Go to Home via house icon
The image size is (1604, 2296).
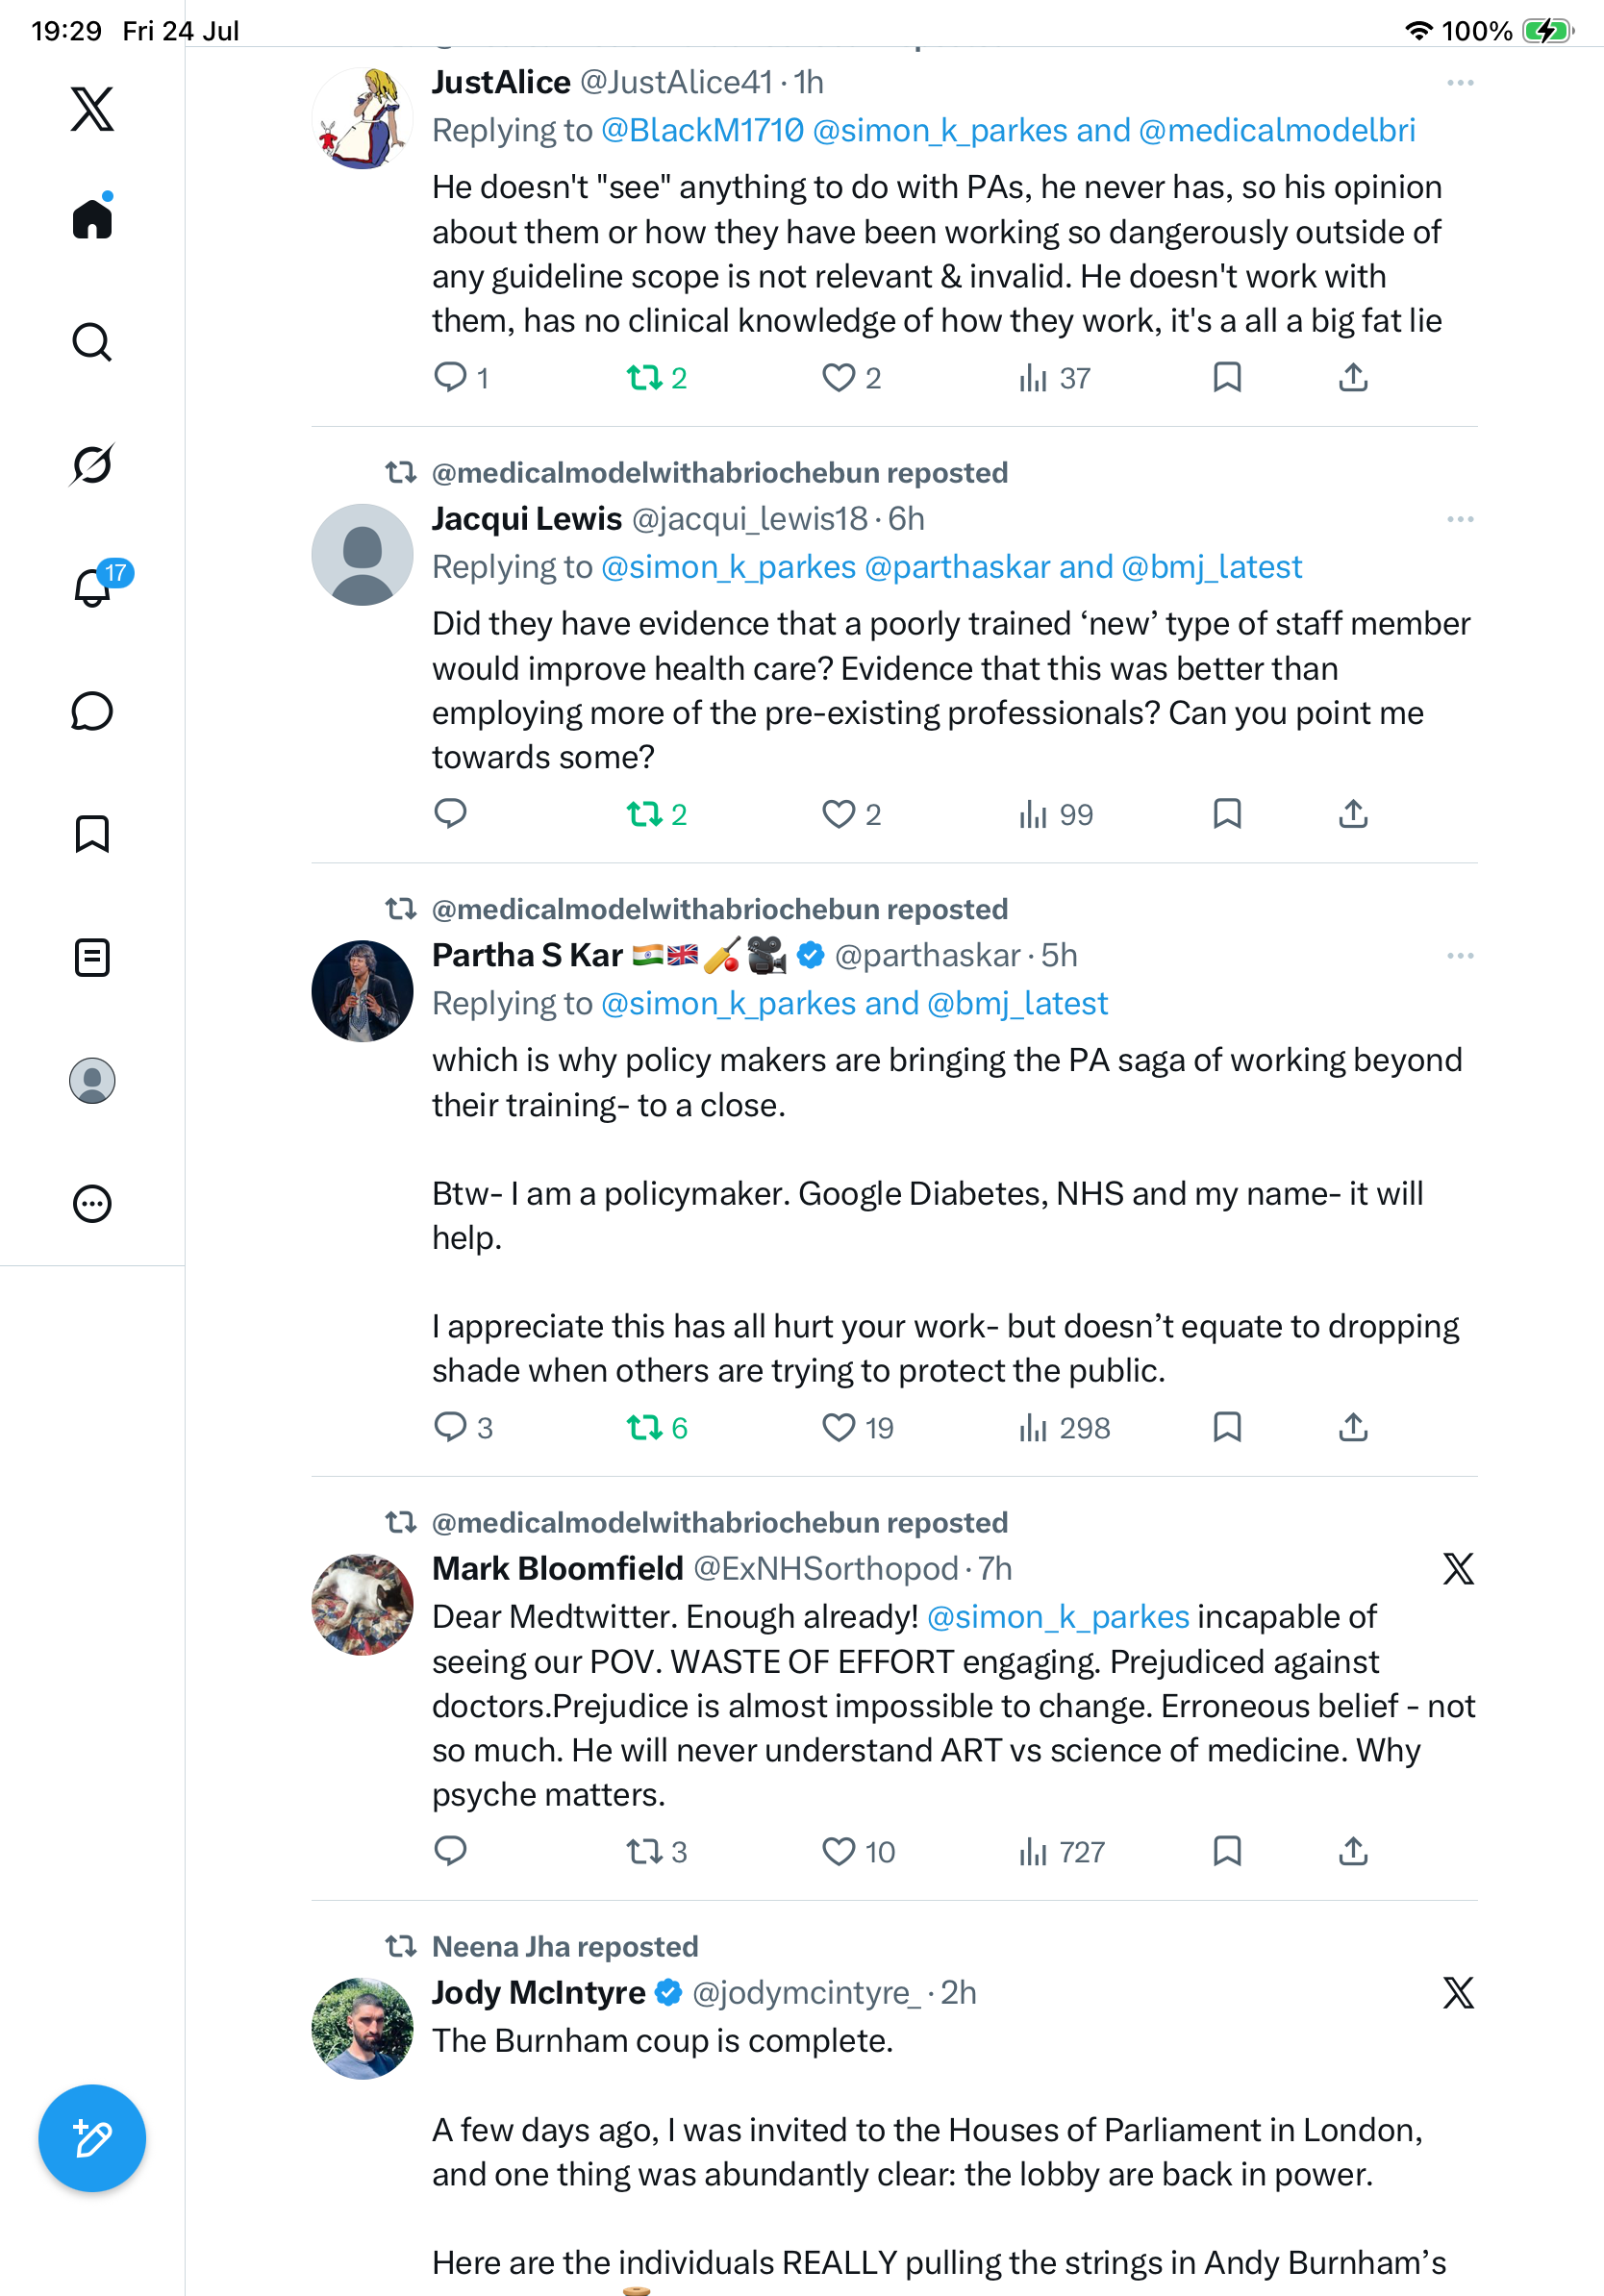click(x=92, y=217)
